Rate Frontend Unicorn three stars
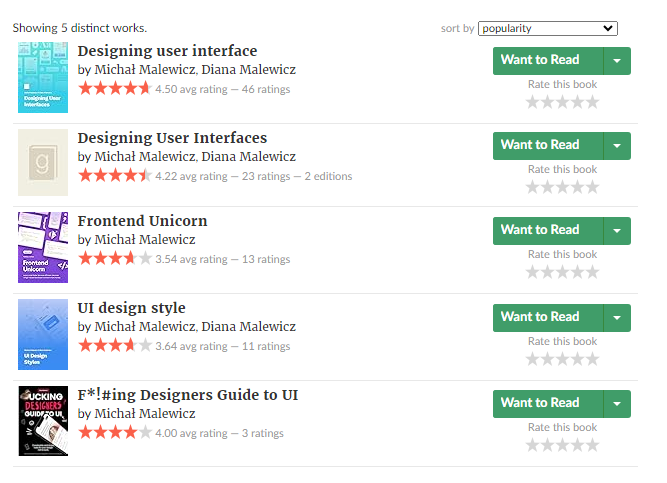 click(x=562, y=272)
